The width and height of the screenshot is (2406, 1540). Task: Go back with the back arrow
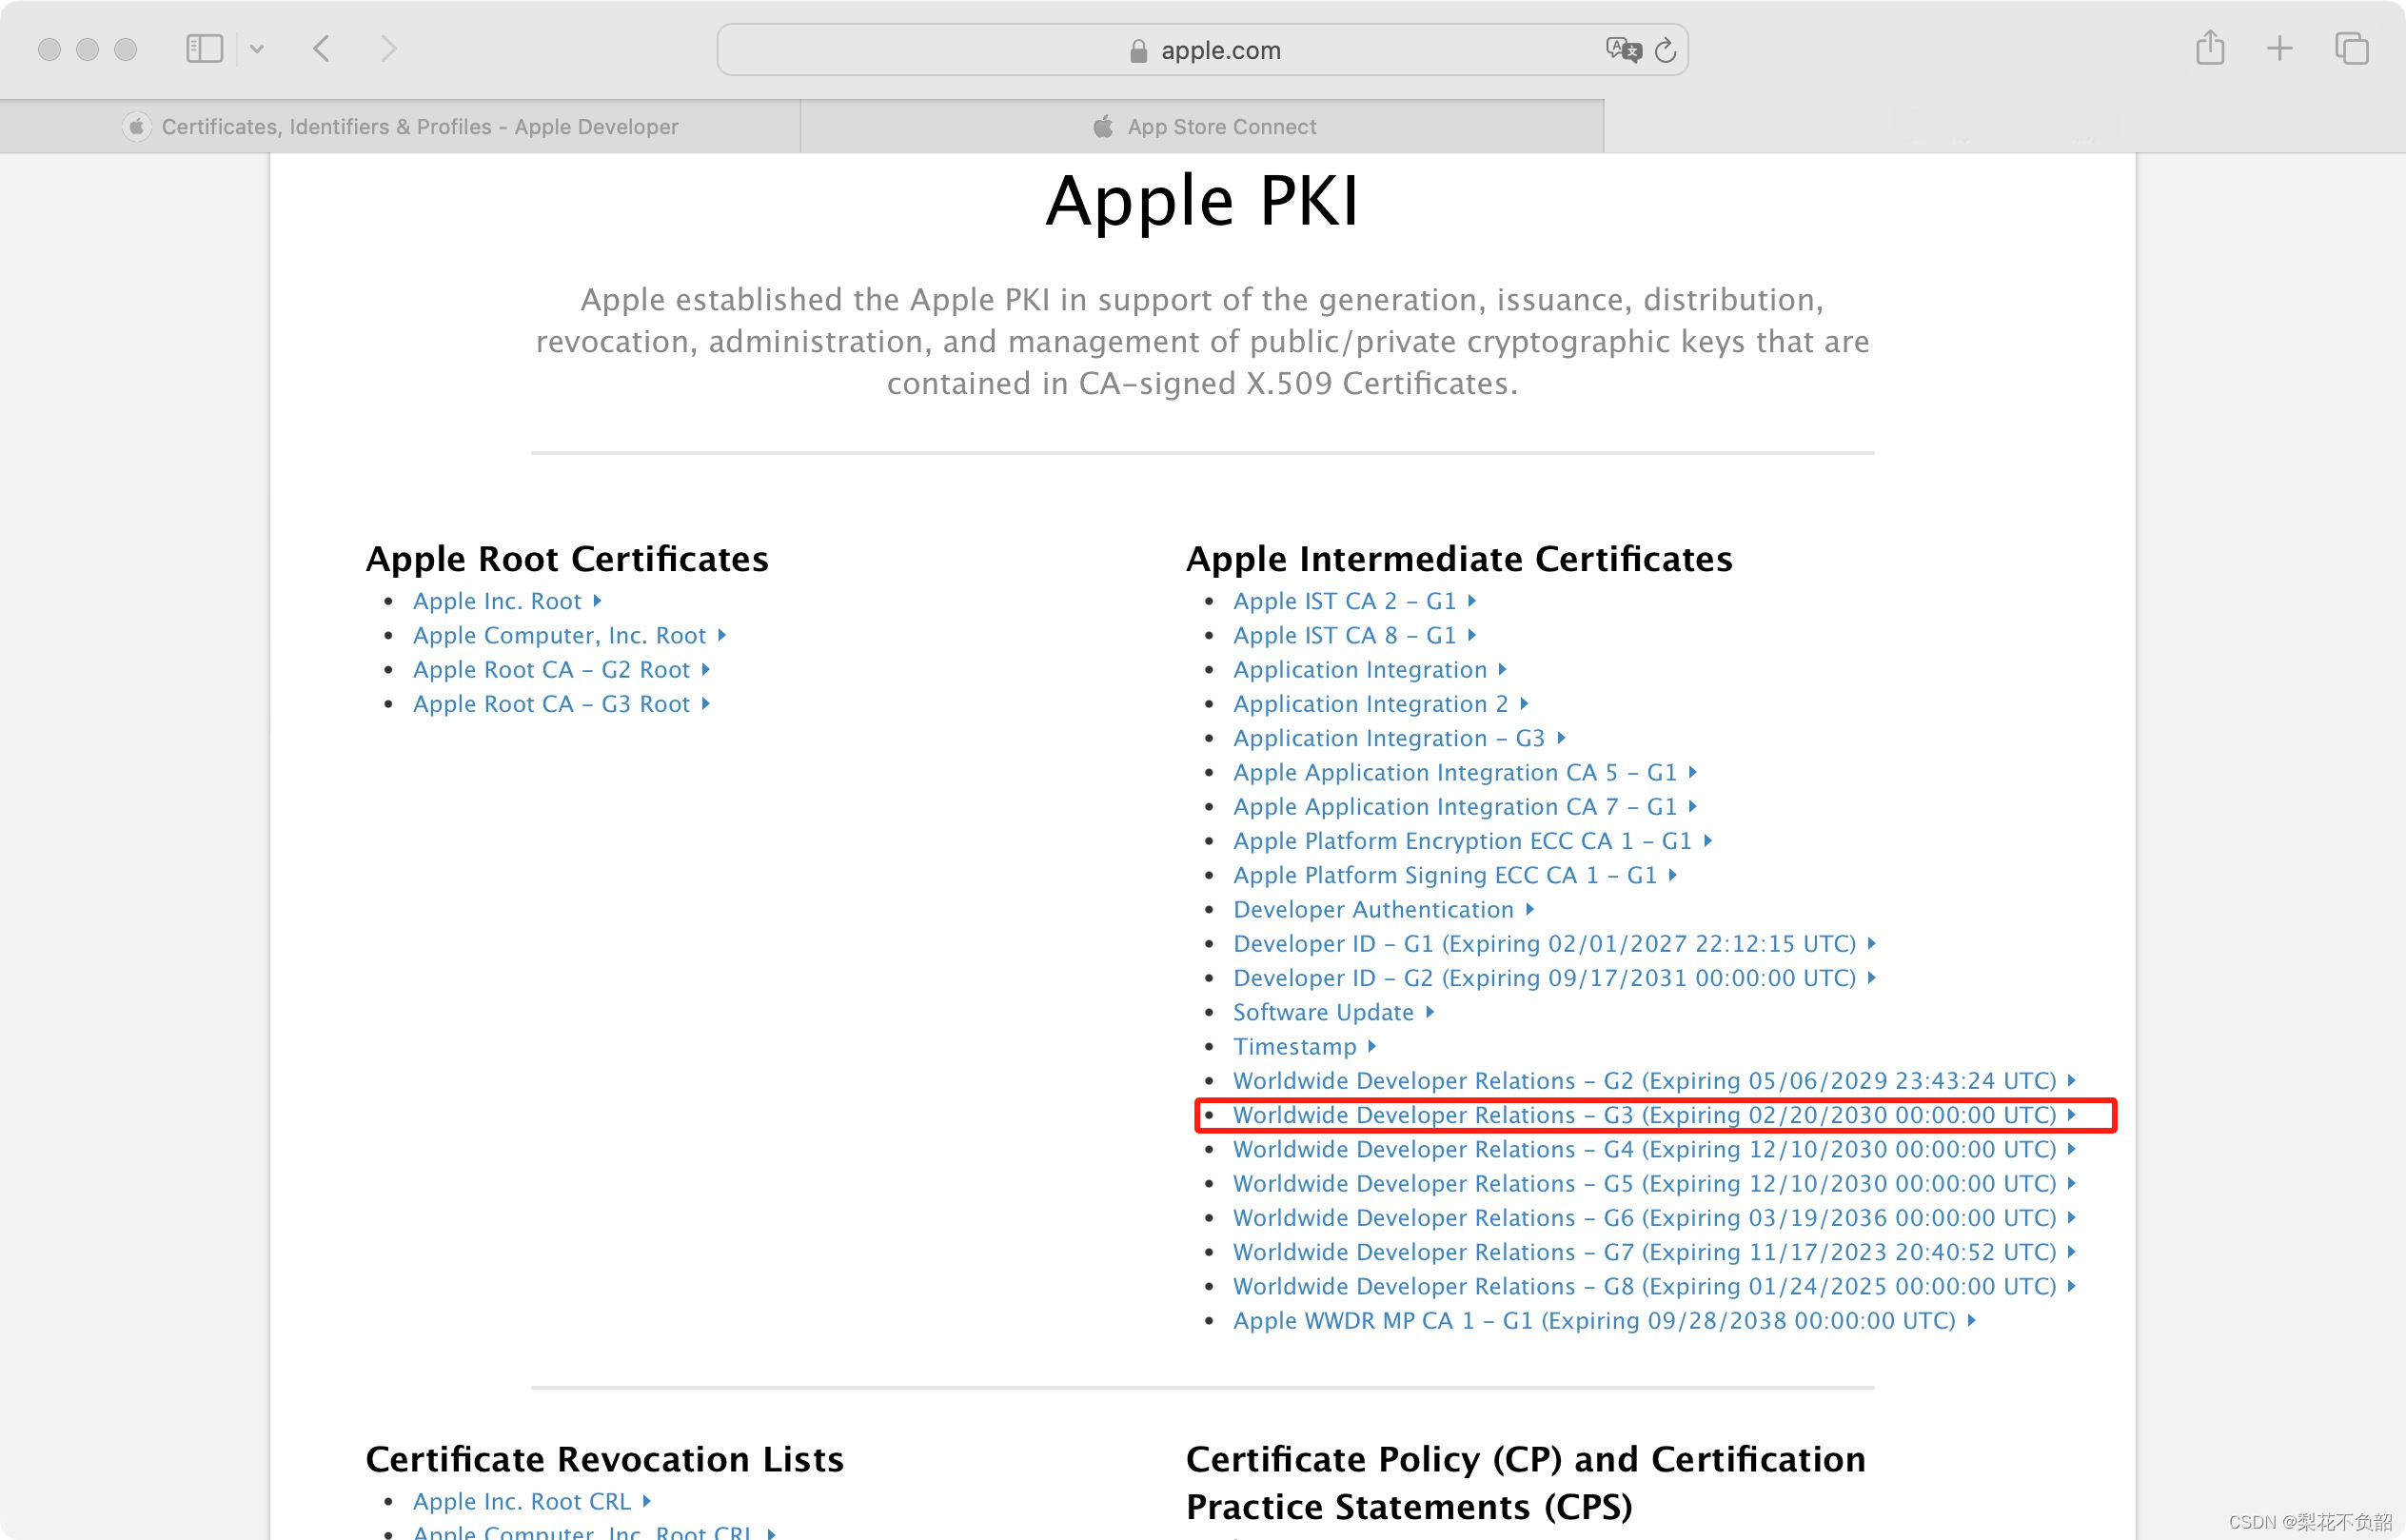(321, 49)
